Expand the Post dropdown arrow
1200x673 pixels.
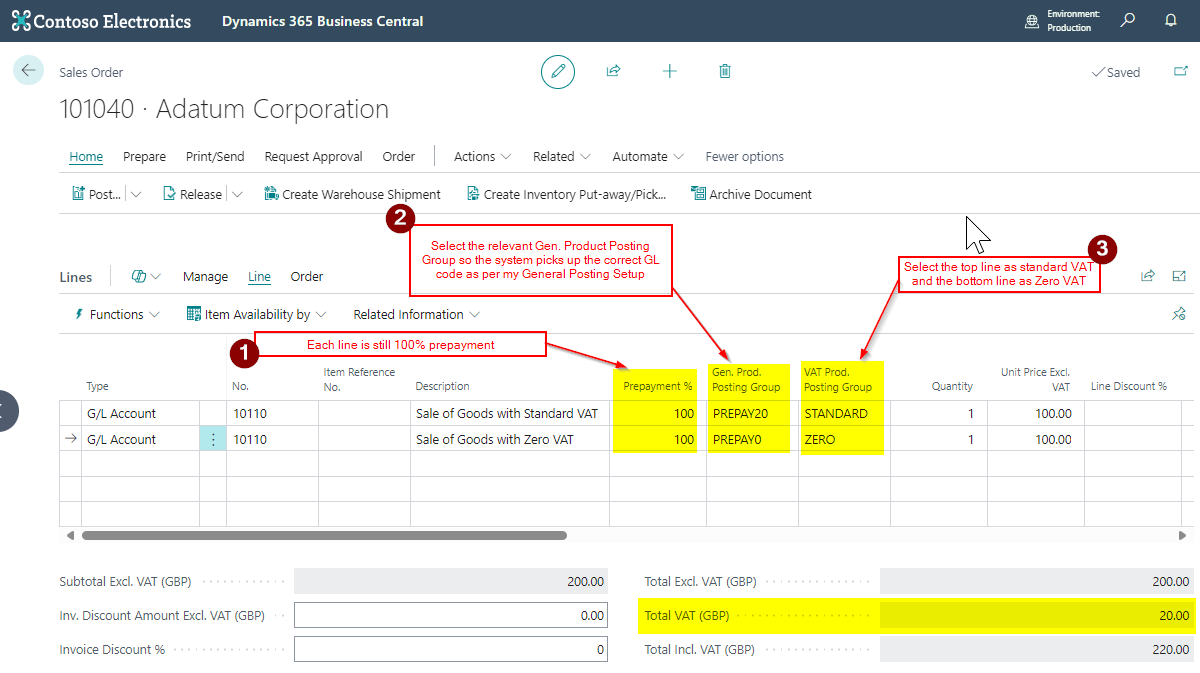pyautogui.click(x=136, y=195)
